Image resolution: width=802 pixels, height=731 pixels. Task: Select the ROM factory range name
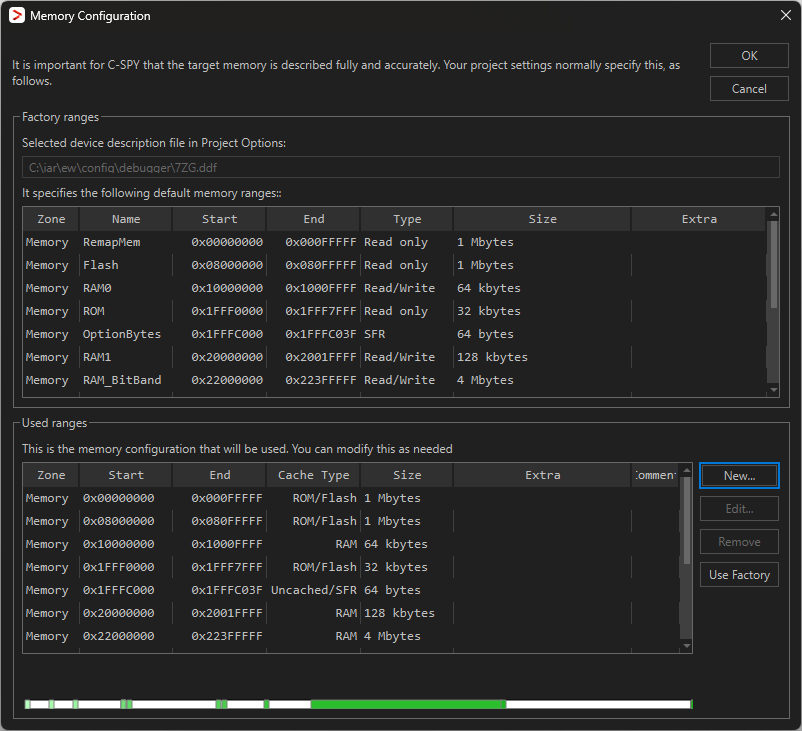pyautogui.click(x=94, y=311)
